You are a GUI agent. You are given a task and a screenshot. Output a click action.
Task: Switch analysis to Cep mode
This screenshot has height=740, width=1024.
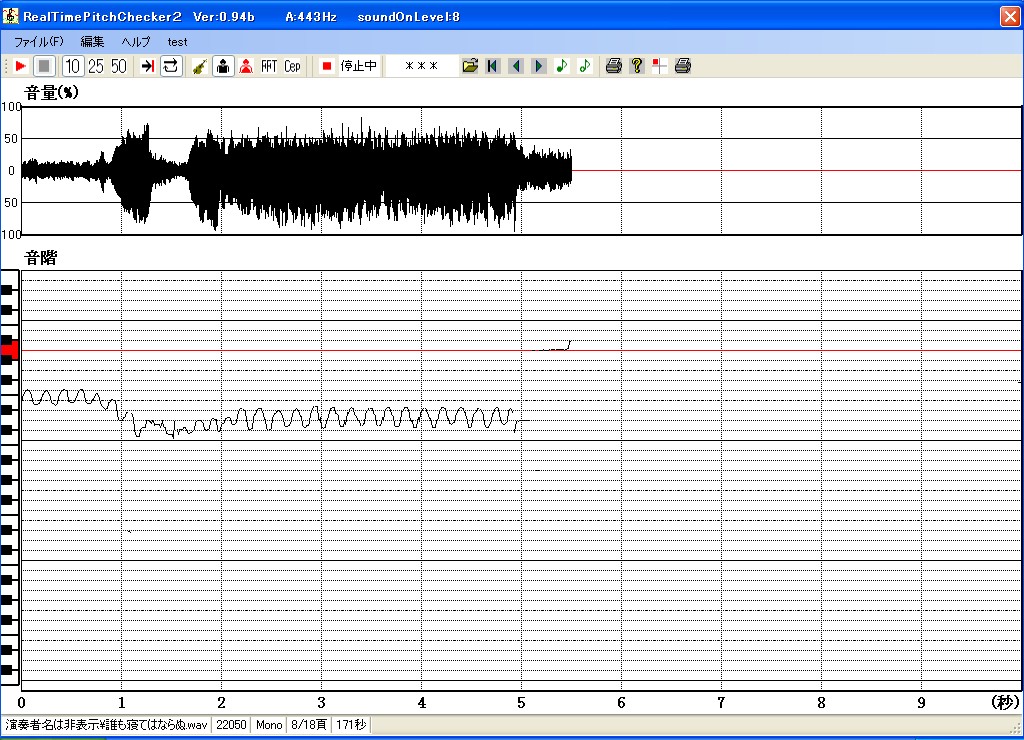[292, 66]
